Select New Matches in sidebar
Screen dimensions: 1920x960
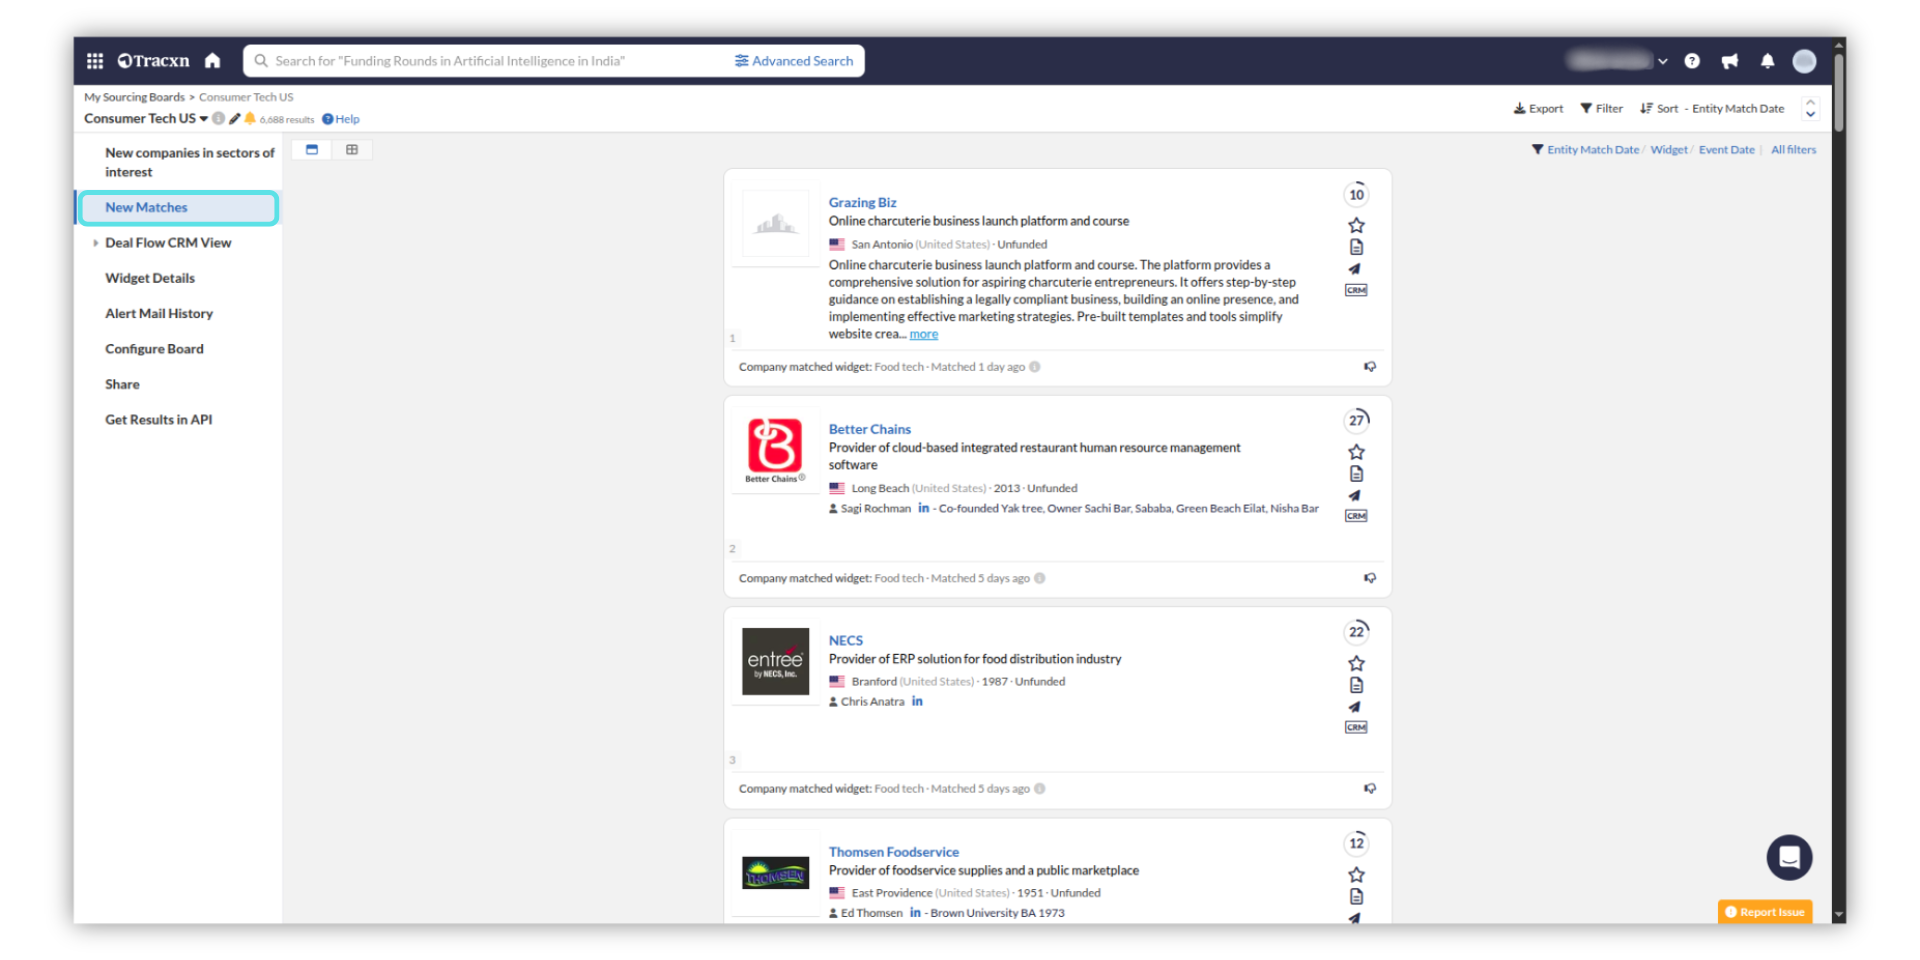[147, 208]
